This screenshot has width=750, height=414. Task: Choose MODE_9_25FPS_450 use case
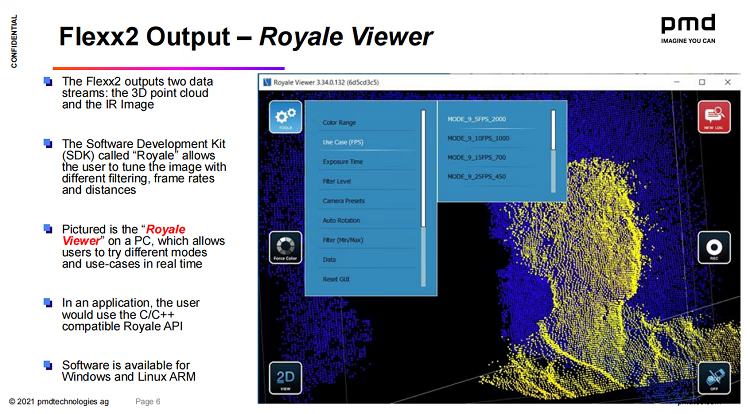point(479,176)
